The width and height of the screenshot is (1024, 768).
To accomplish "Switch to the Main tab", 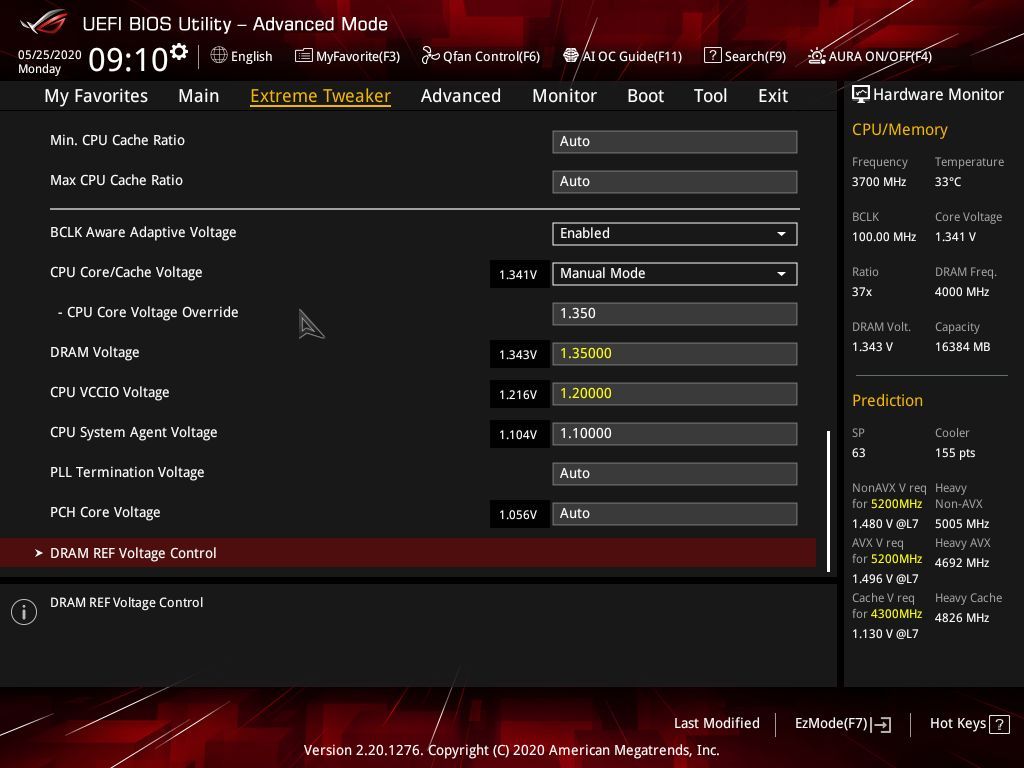I will pyautogui.click(x=199, y=96).
